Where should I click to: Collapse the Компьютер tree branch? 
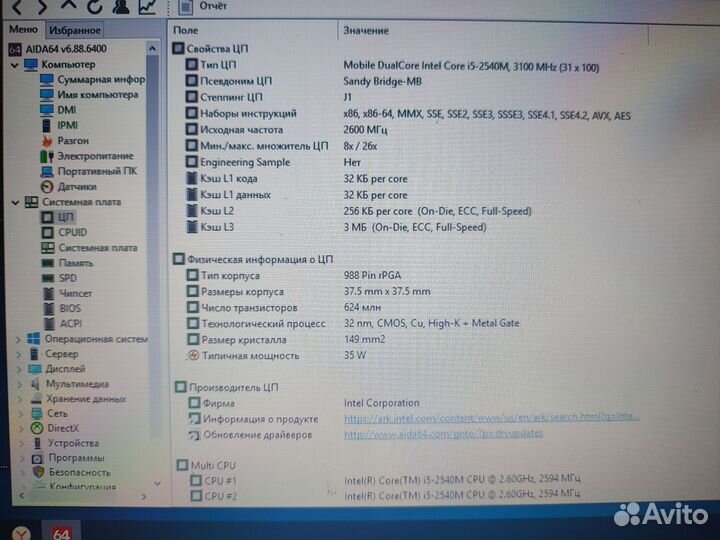pos(15,65)
